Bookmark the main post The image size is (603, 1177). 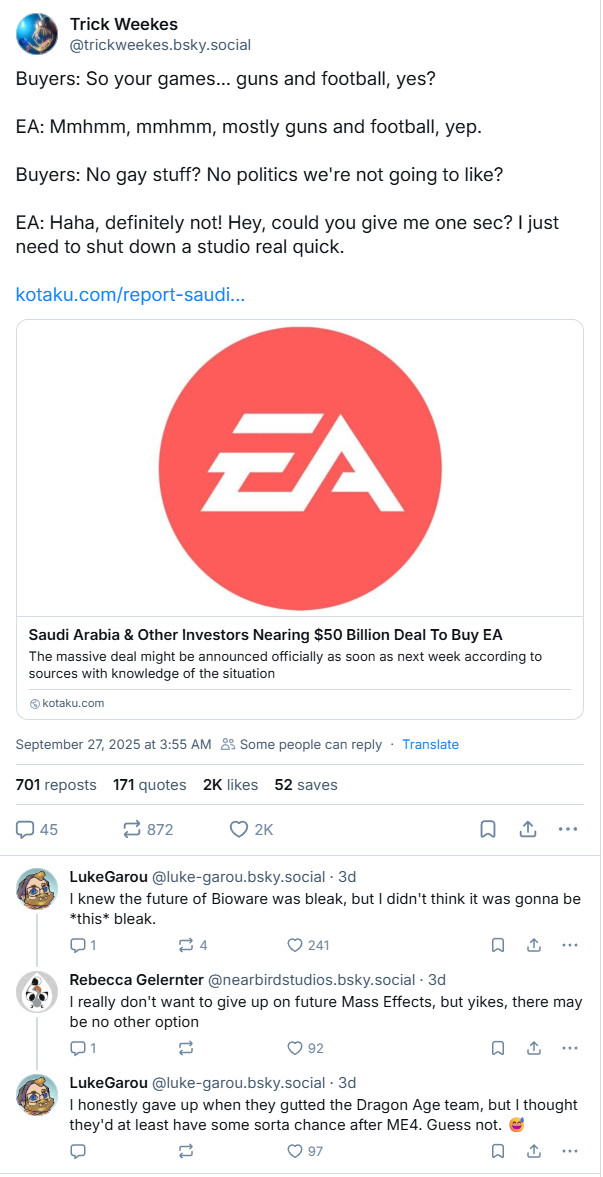(489, 826)
